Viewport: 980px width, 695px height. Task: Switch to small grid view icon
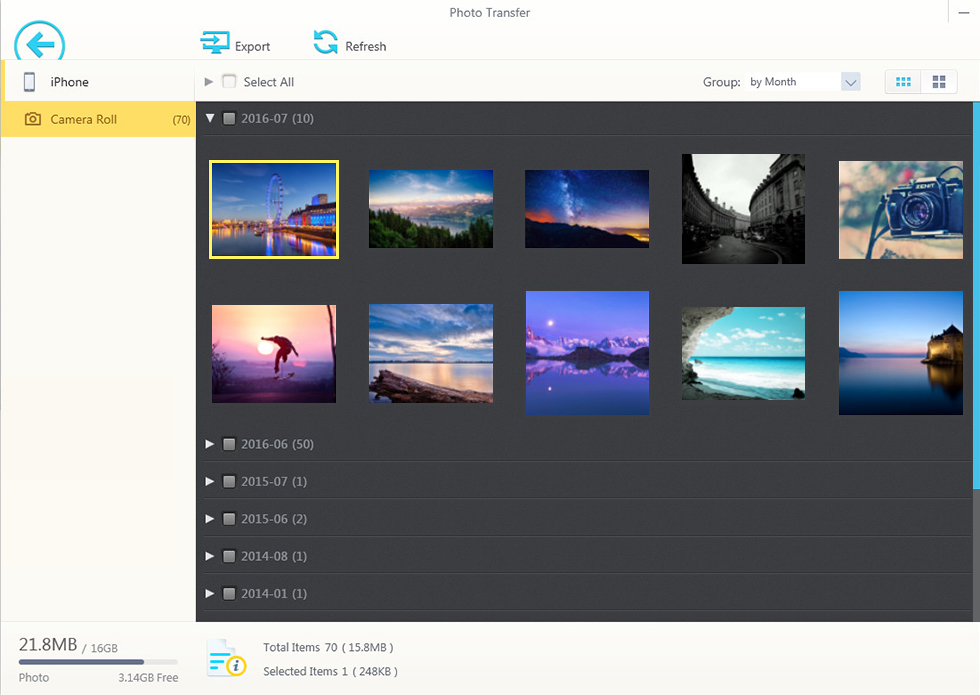(x=903, y=82)
